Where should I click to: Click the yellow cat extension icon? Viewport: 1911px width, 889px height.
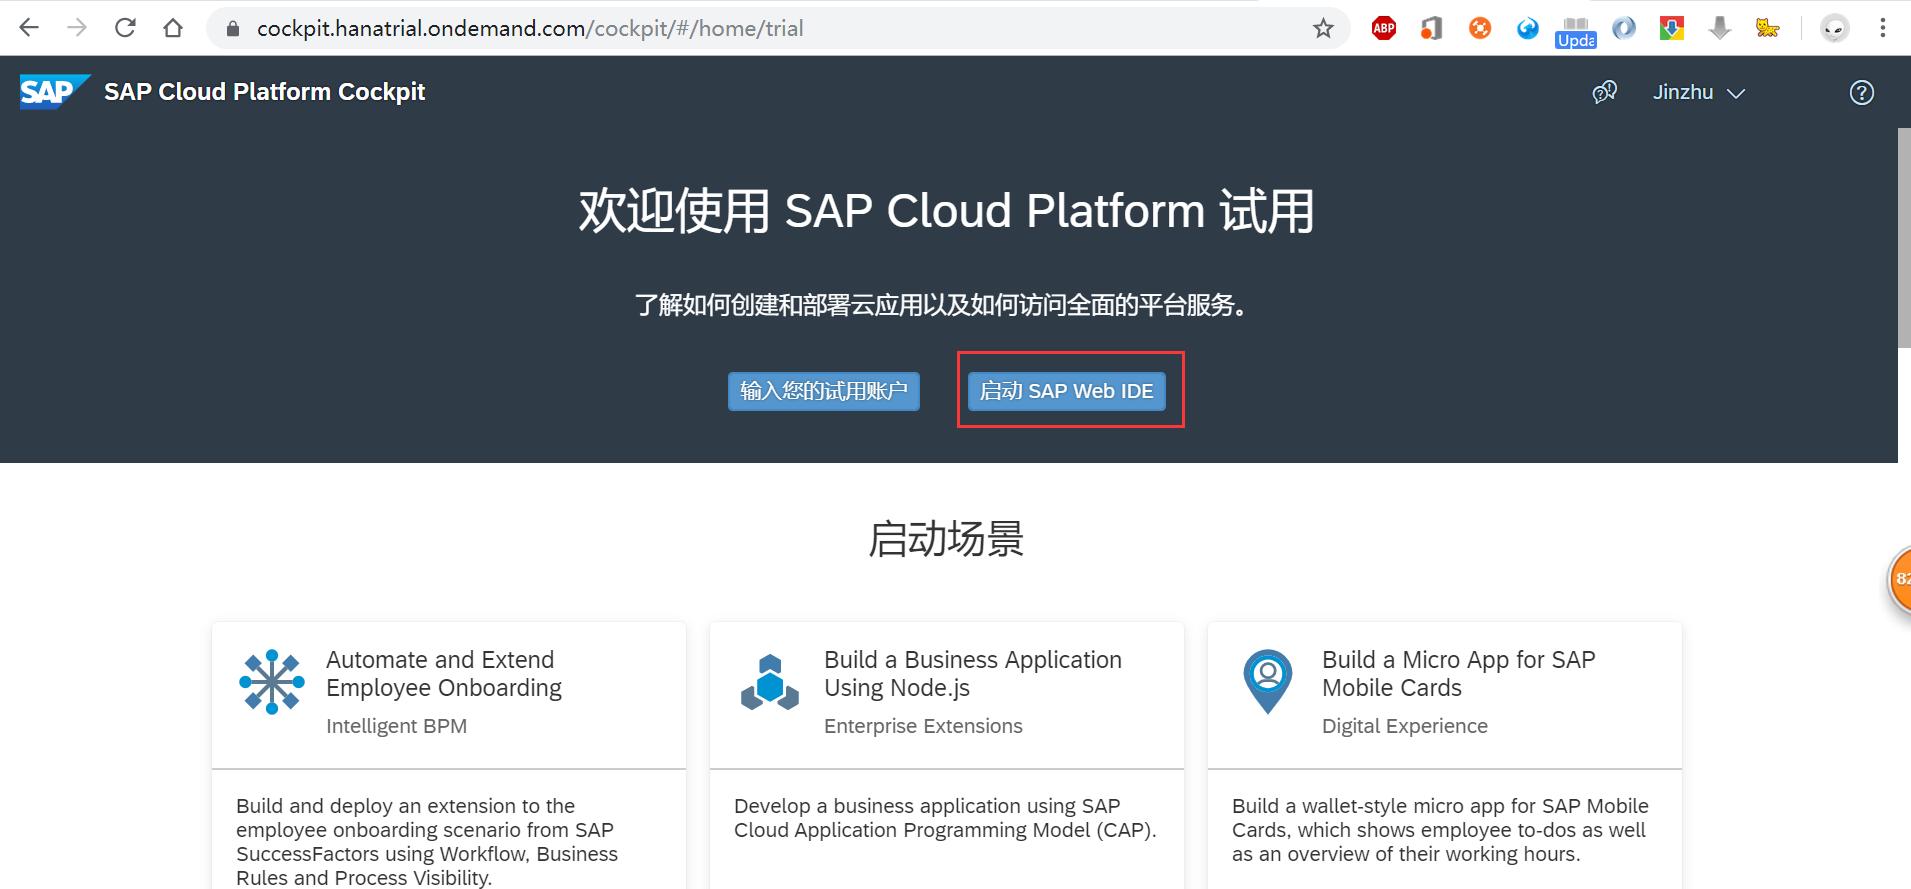tap(1768, 28)
